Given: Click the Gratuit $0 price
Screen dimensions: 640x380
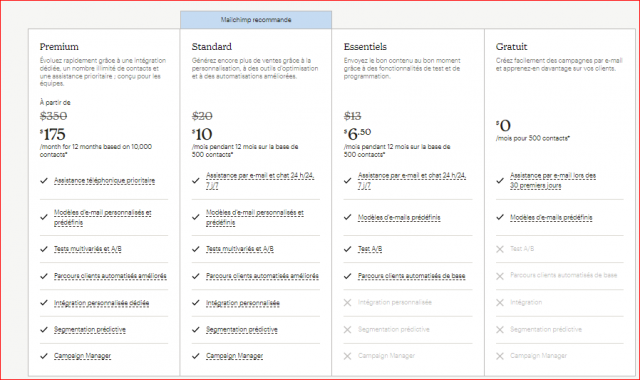Looking at the screenshot, I should [x=503, y=125].
